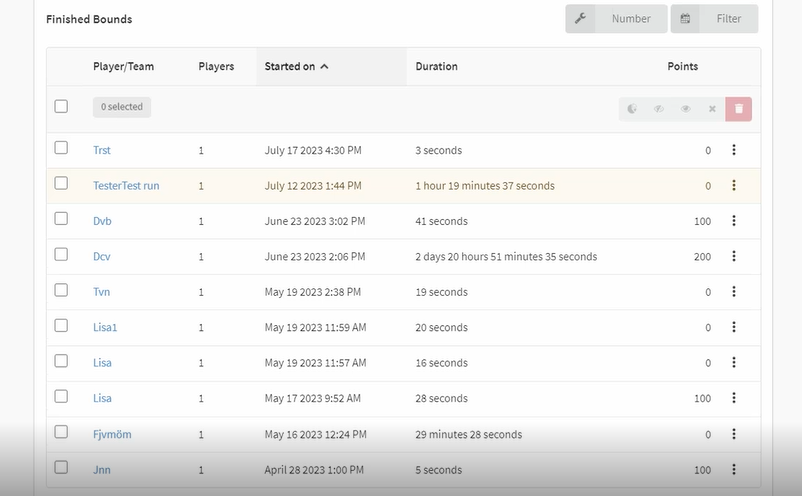Open Lisa link started May 19 11:57 AM
Image resolution: width=802 pixels, height=496 pixels.
click(x=102, y=363)
